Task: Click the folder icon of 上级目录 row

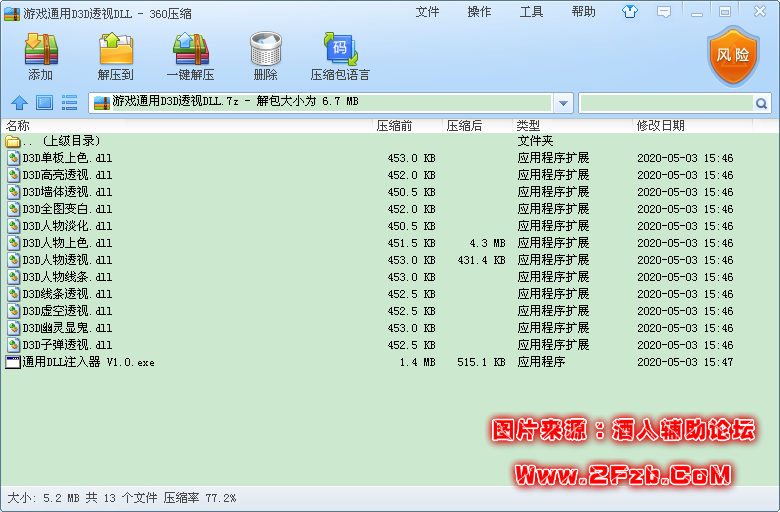Action: tap(12, 141)
